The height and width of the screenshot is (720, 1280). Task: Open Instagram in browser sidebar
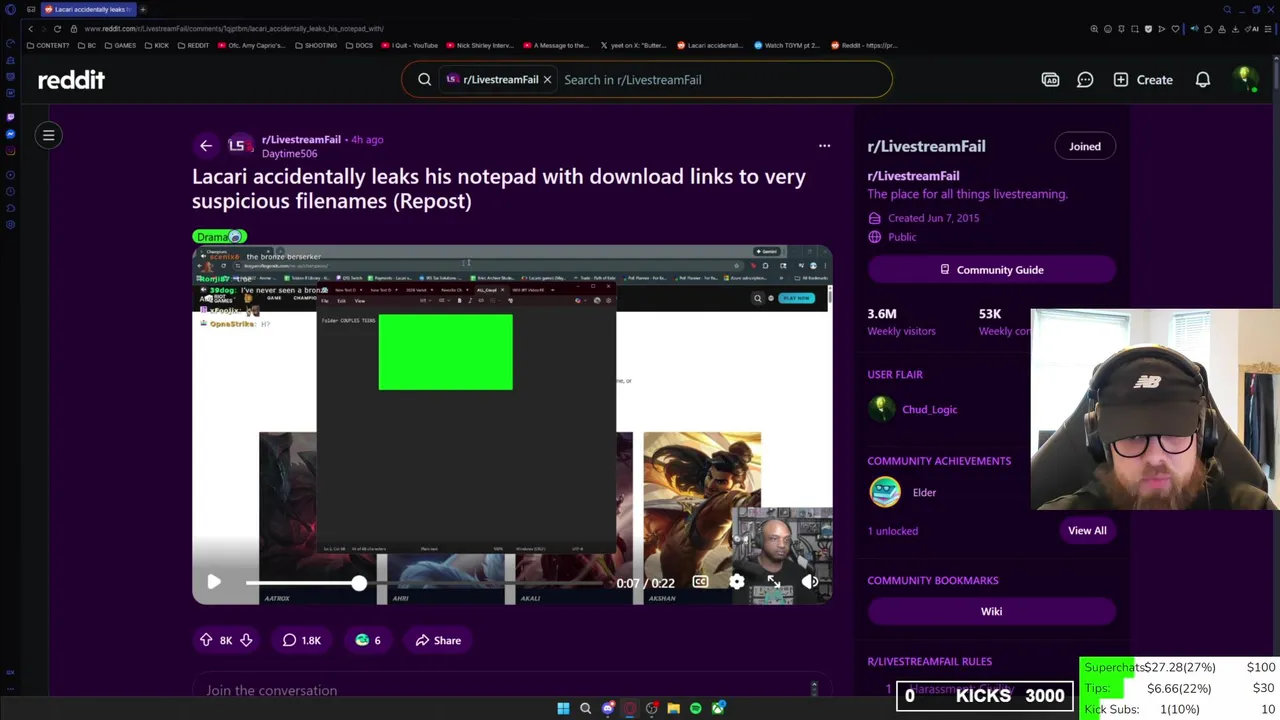(10, 151)
